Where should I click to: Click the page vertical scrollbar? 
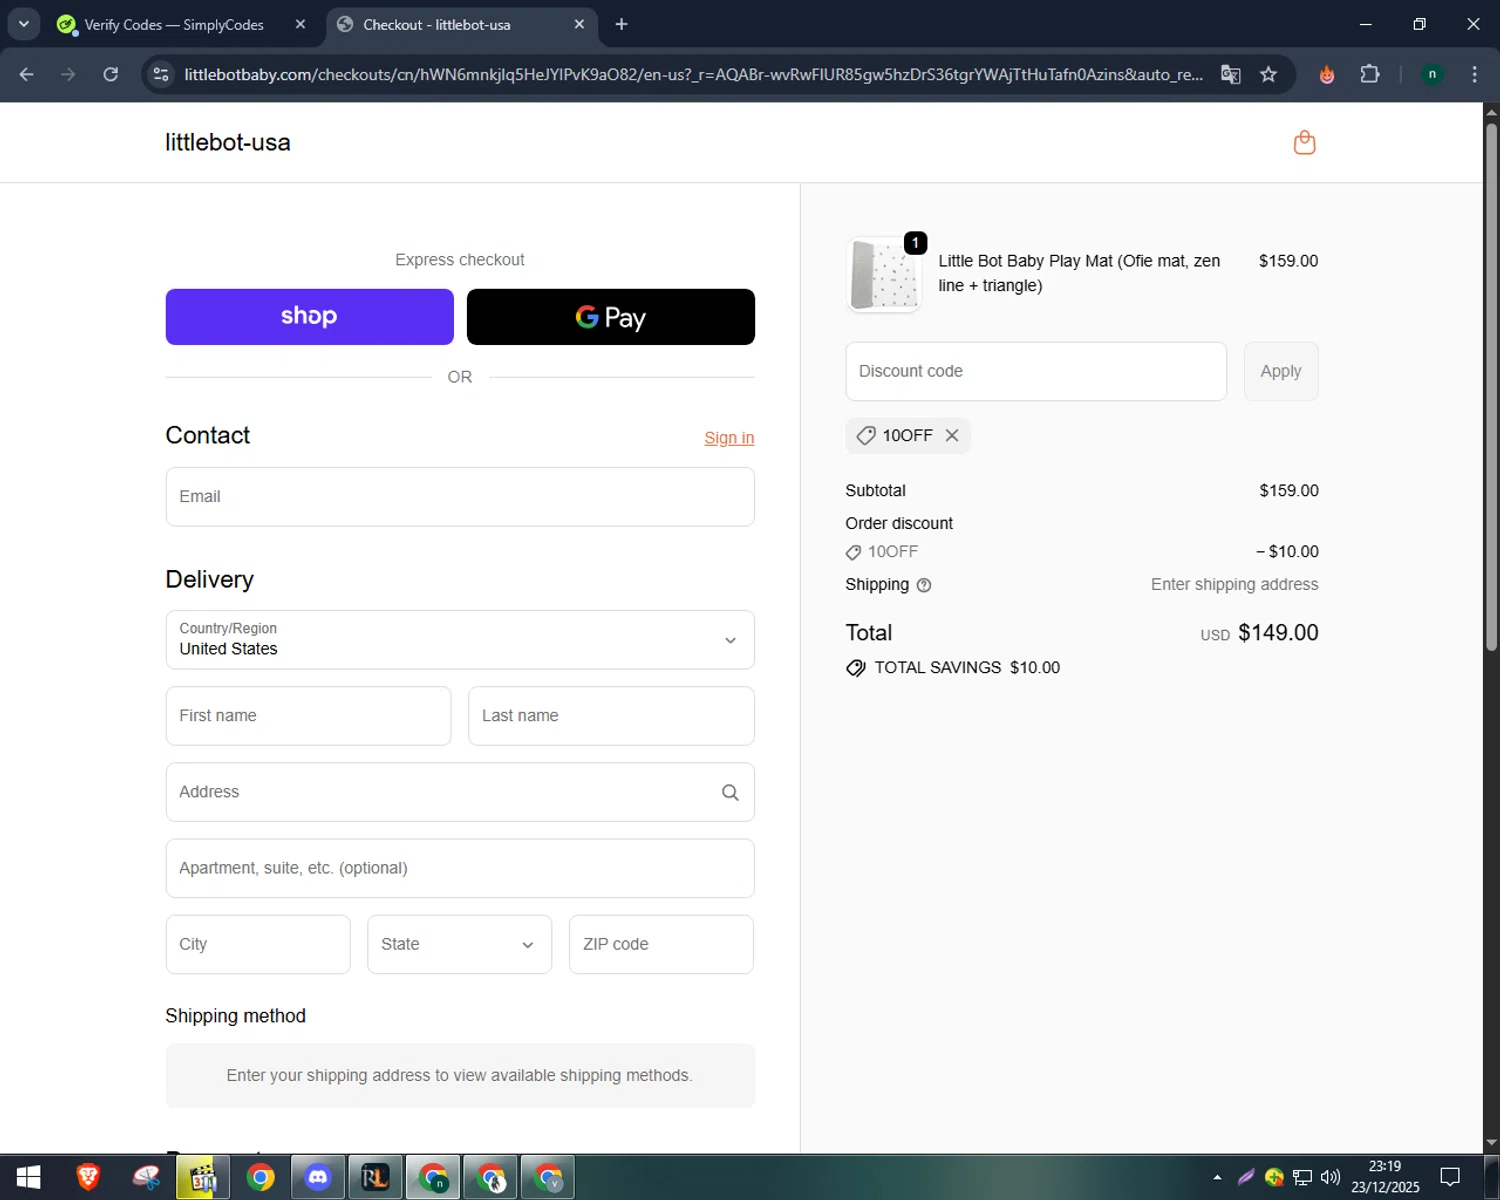click(1491, 385)
